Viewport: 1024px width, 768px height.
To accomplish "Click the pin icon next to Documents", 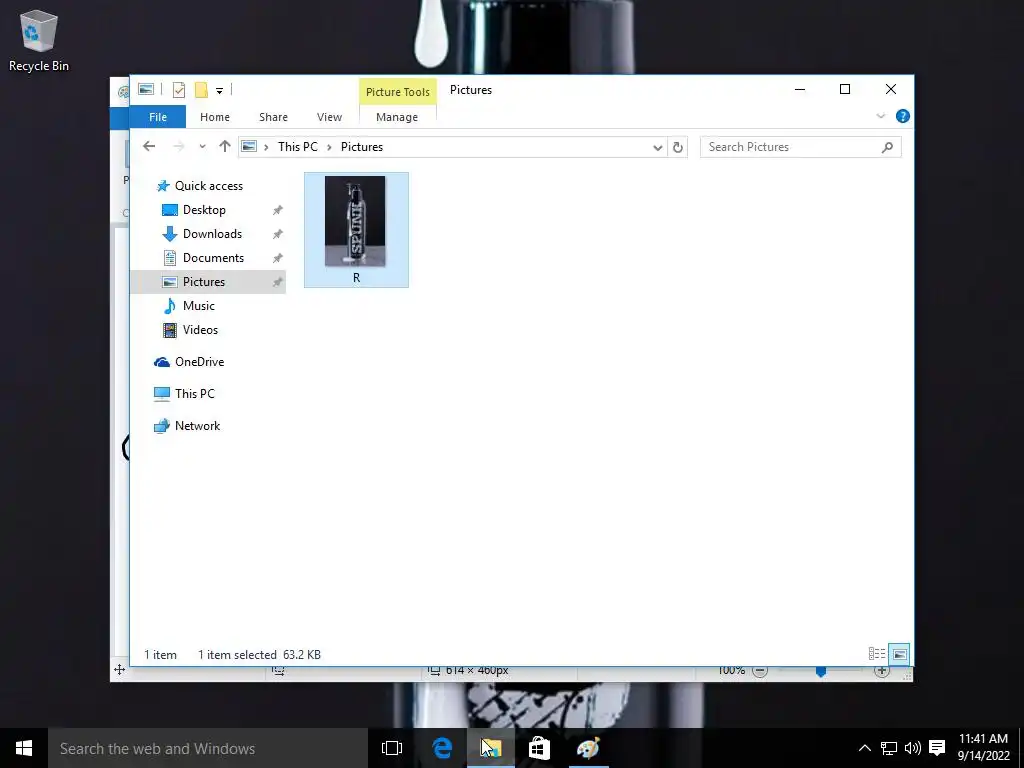I will click(x=278, y=258).
